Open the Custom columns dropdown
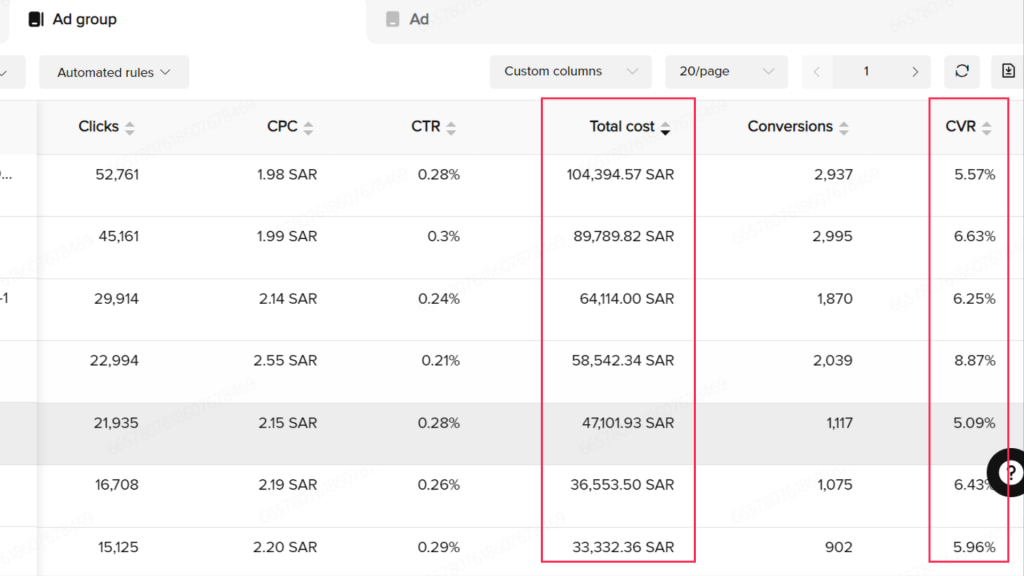This screenshot has height=576, width=1024. (x=570, y=71)
